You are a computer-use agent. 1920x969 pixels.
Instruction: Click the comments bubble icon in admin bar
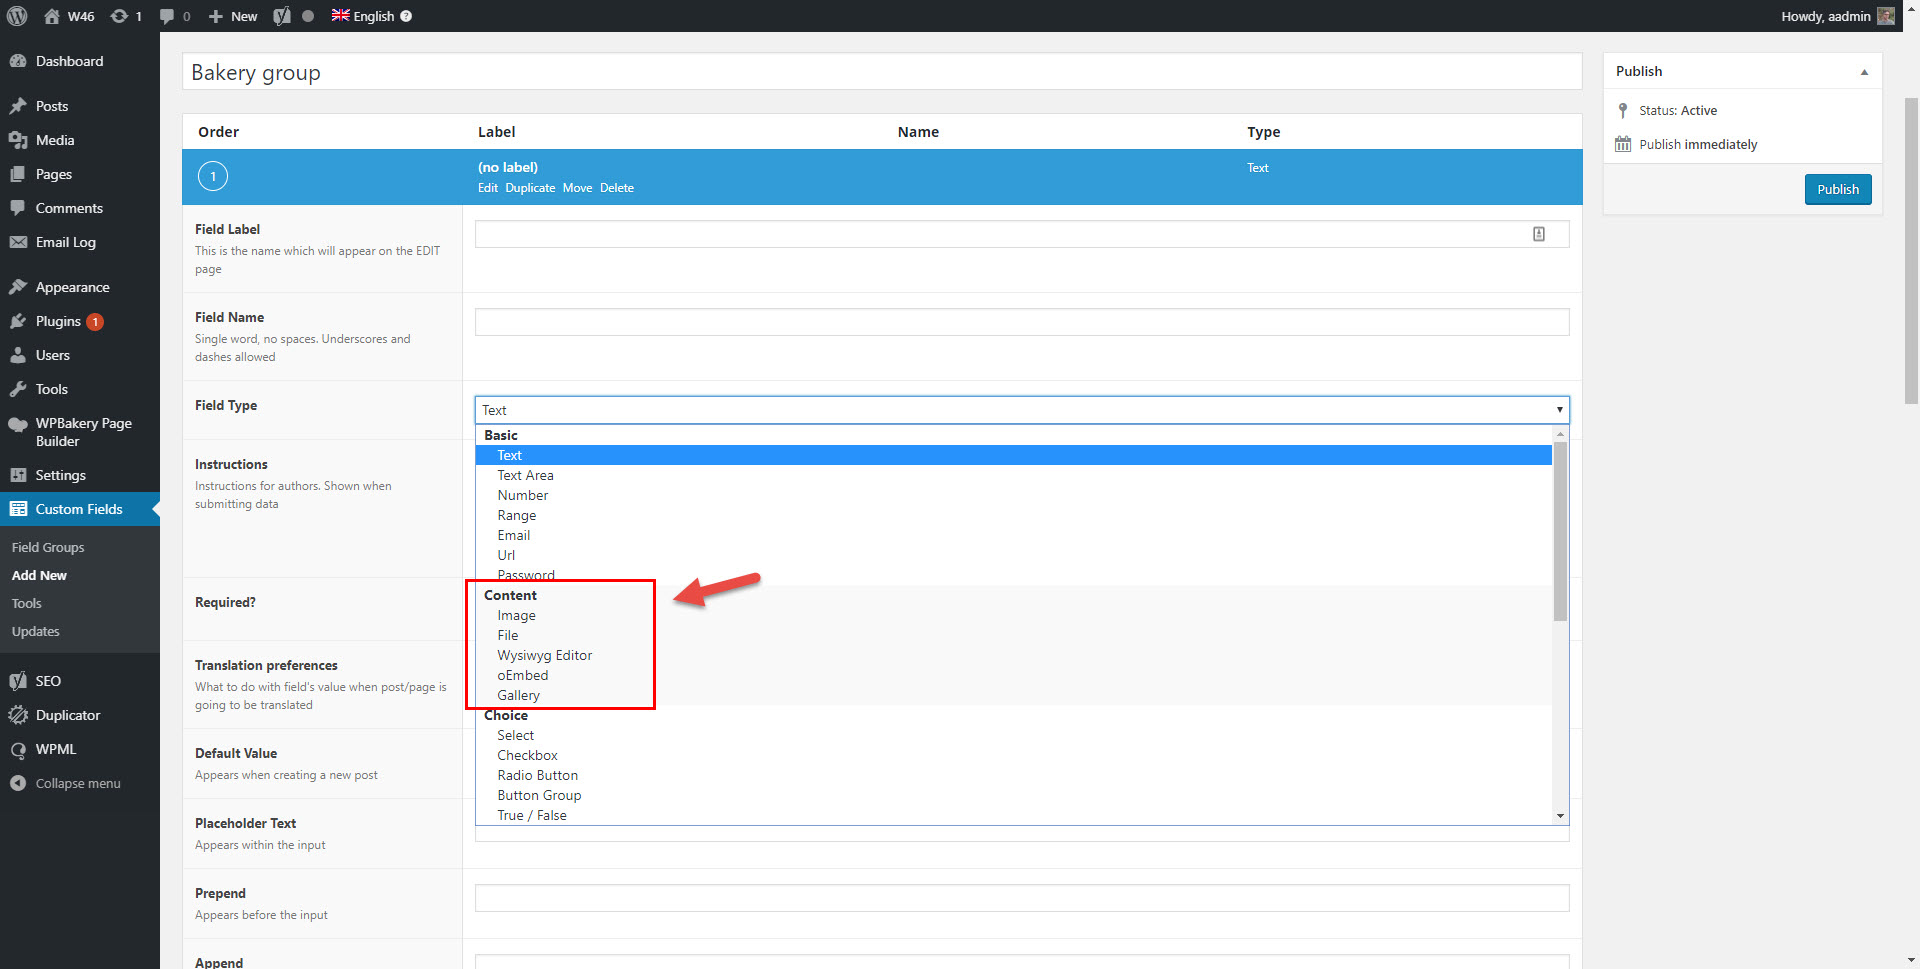pos(167,16)
